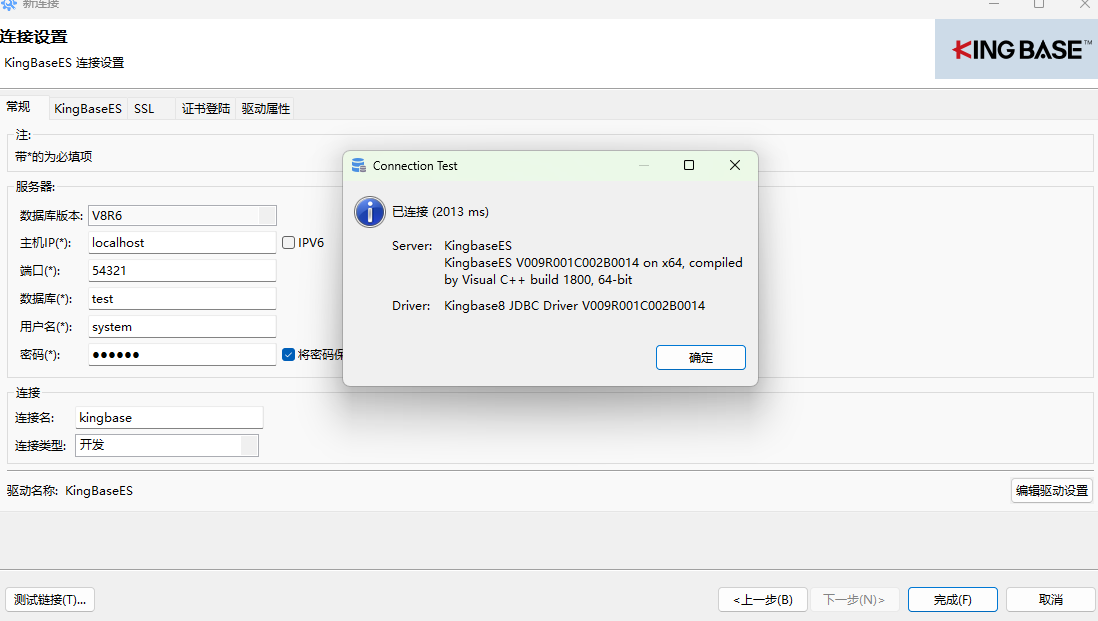1098x621 pixels.
Task: Click the 连接名 field containing kingbase
Action: (x=169, y=417)
